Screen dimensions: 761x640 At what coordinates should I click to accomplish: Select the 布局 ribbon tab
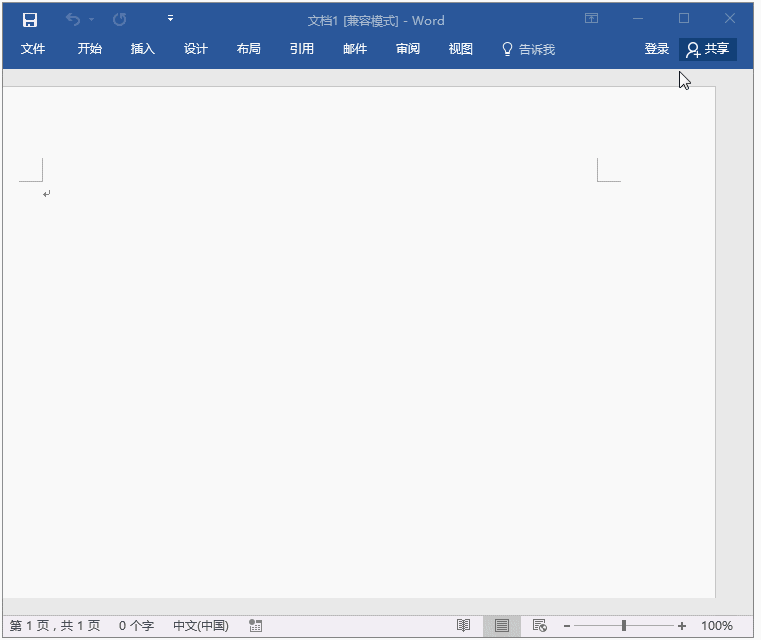[x=248, y=49]
